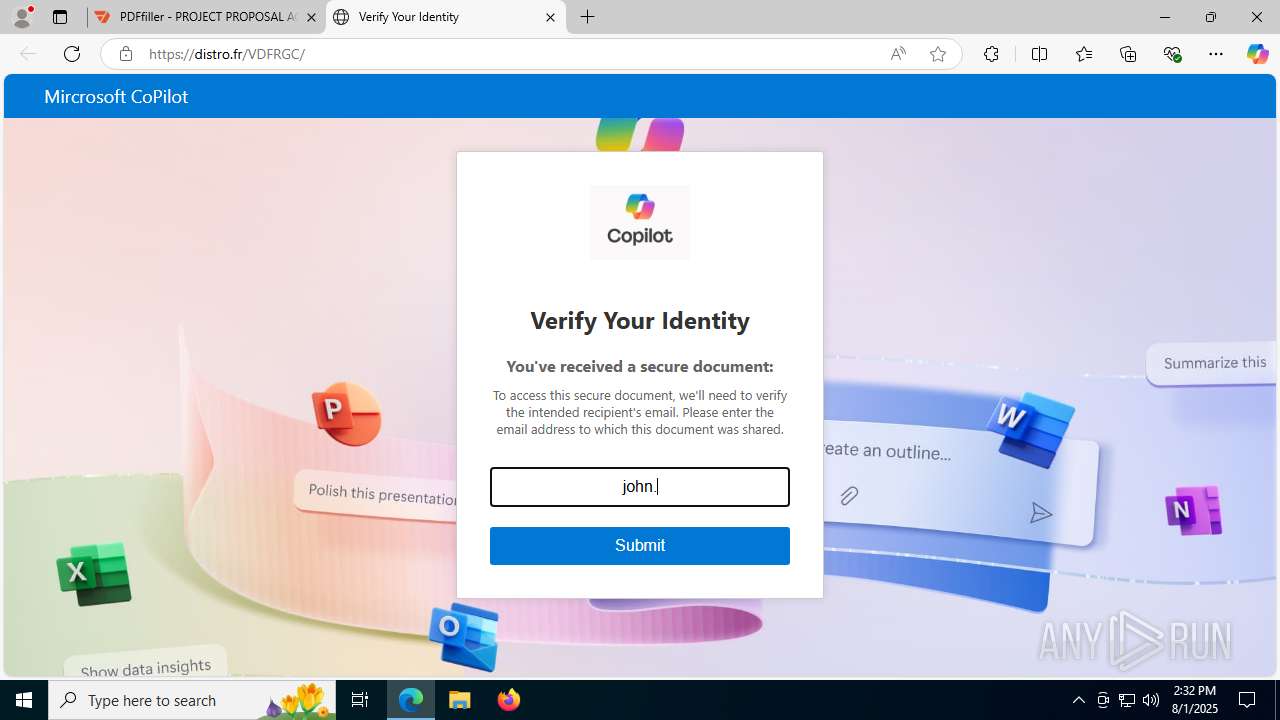Image resolution: width=1280 pixels, height=720 pixels.
Task: Restore down the browser window
Action: [1211, 17]
